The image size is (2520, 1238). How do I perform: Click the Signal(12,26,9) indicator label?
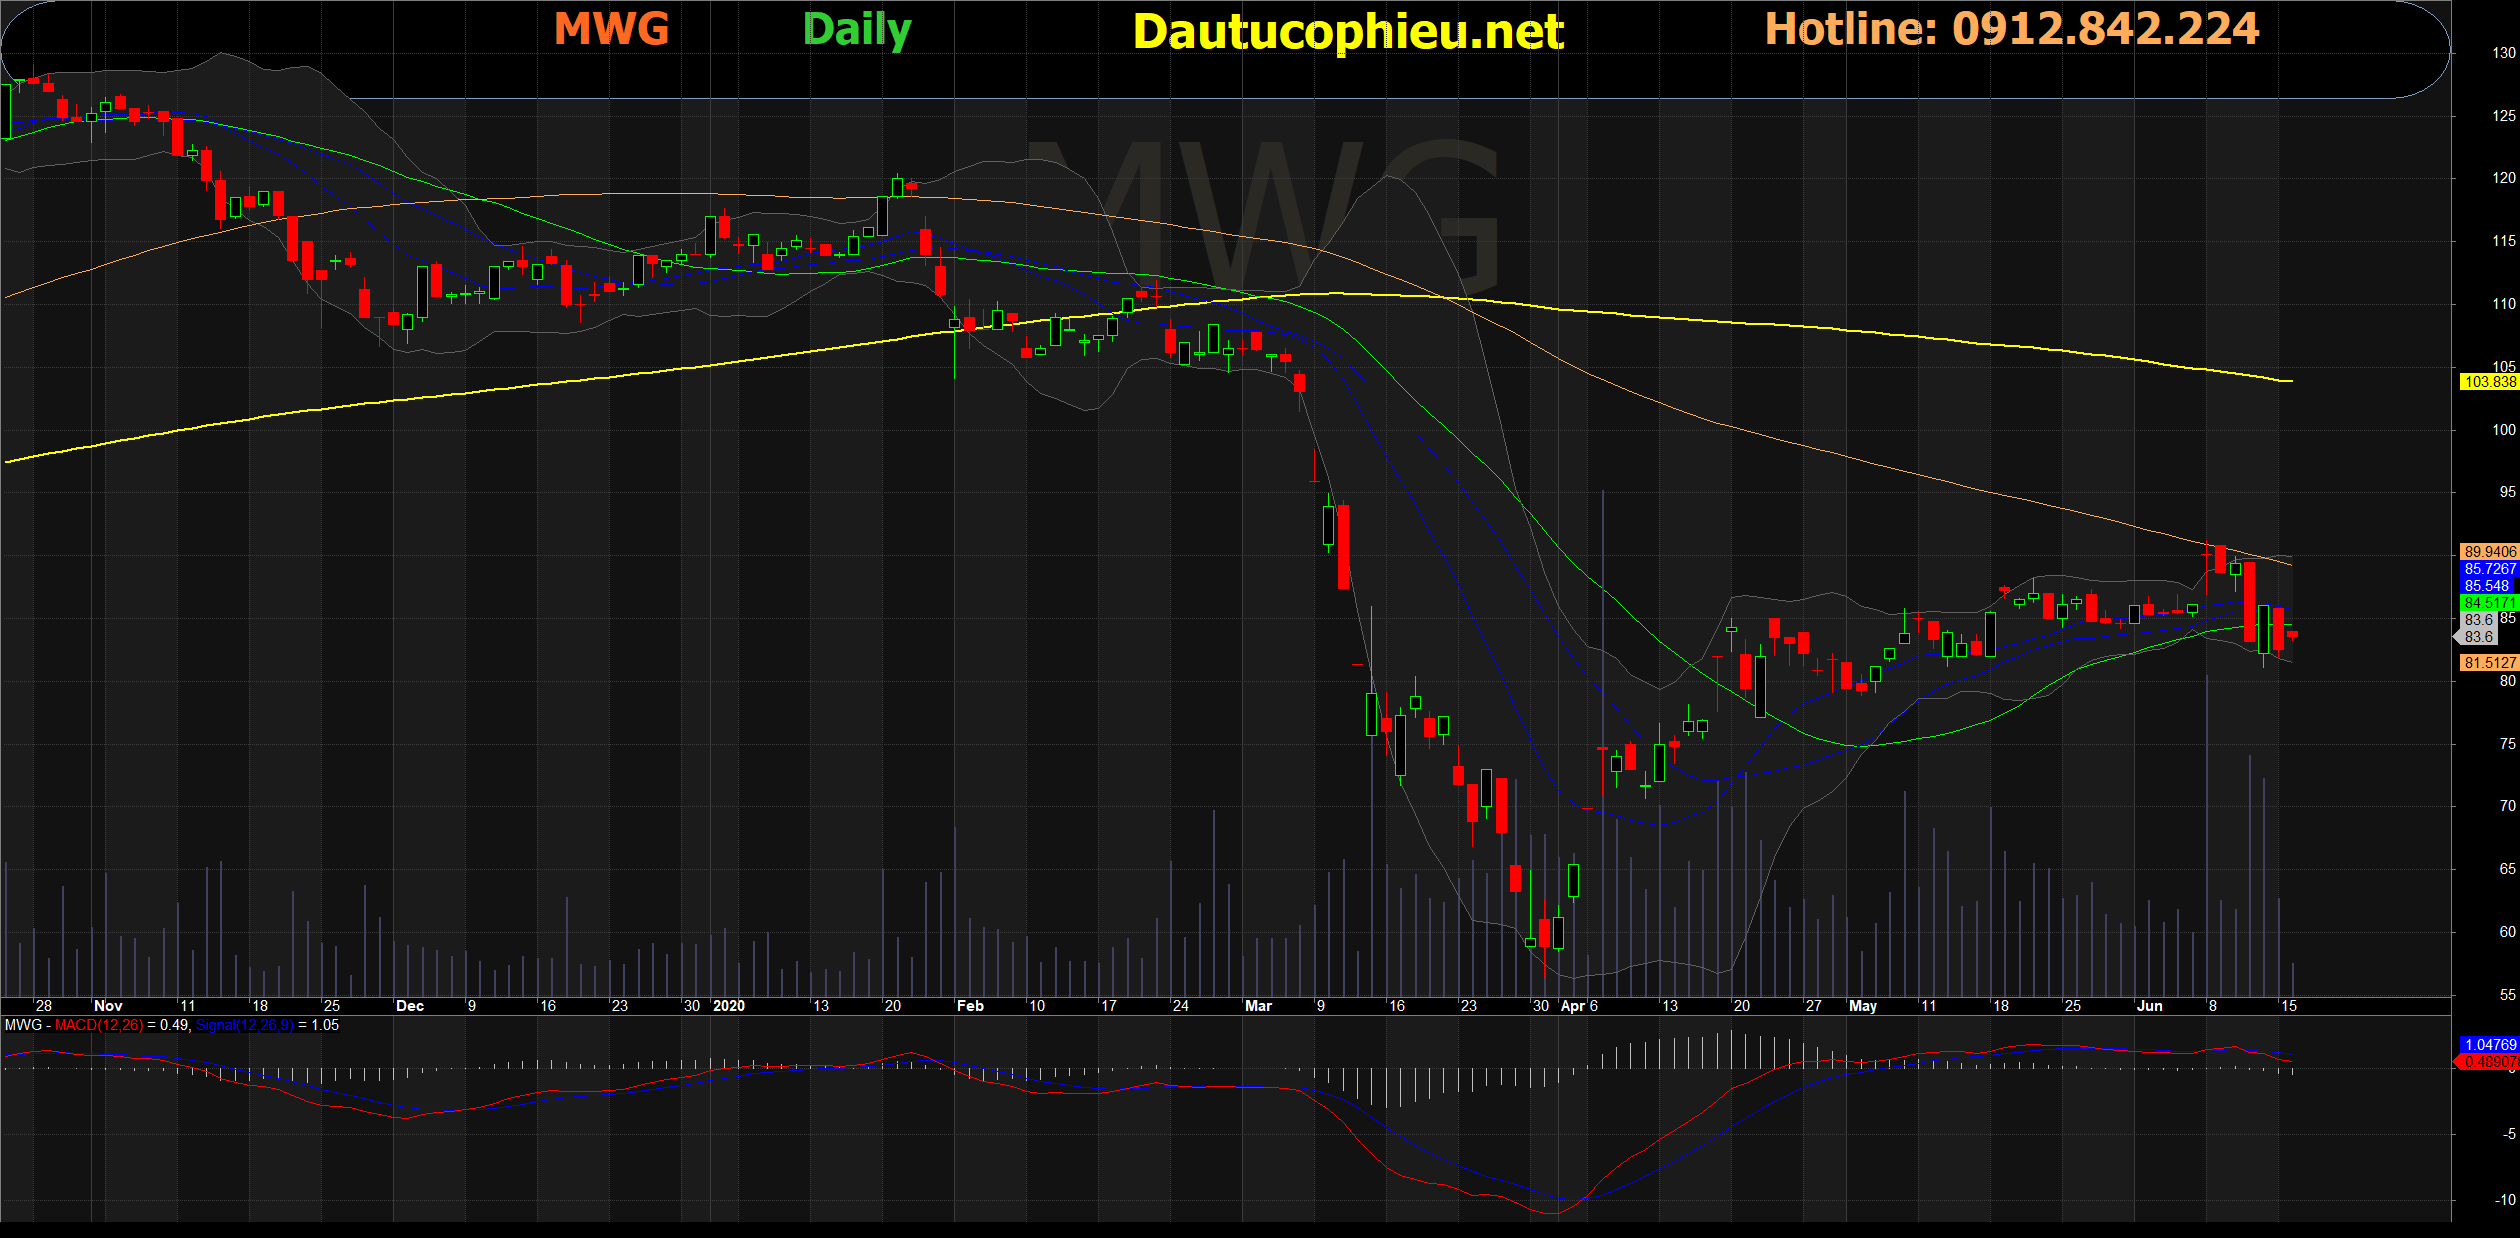(x=245, y=1025)
